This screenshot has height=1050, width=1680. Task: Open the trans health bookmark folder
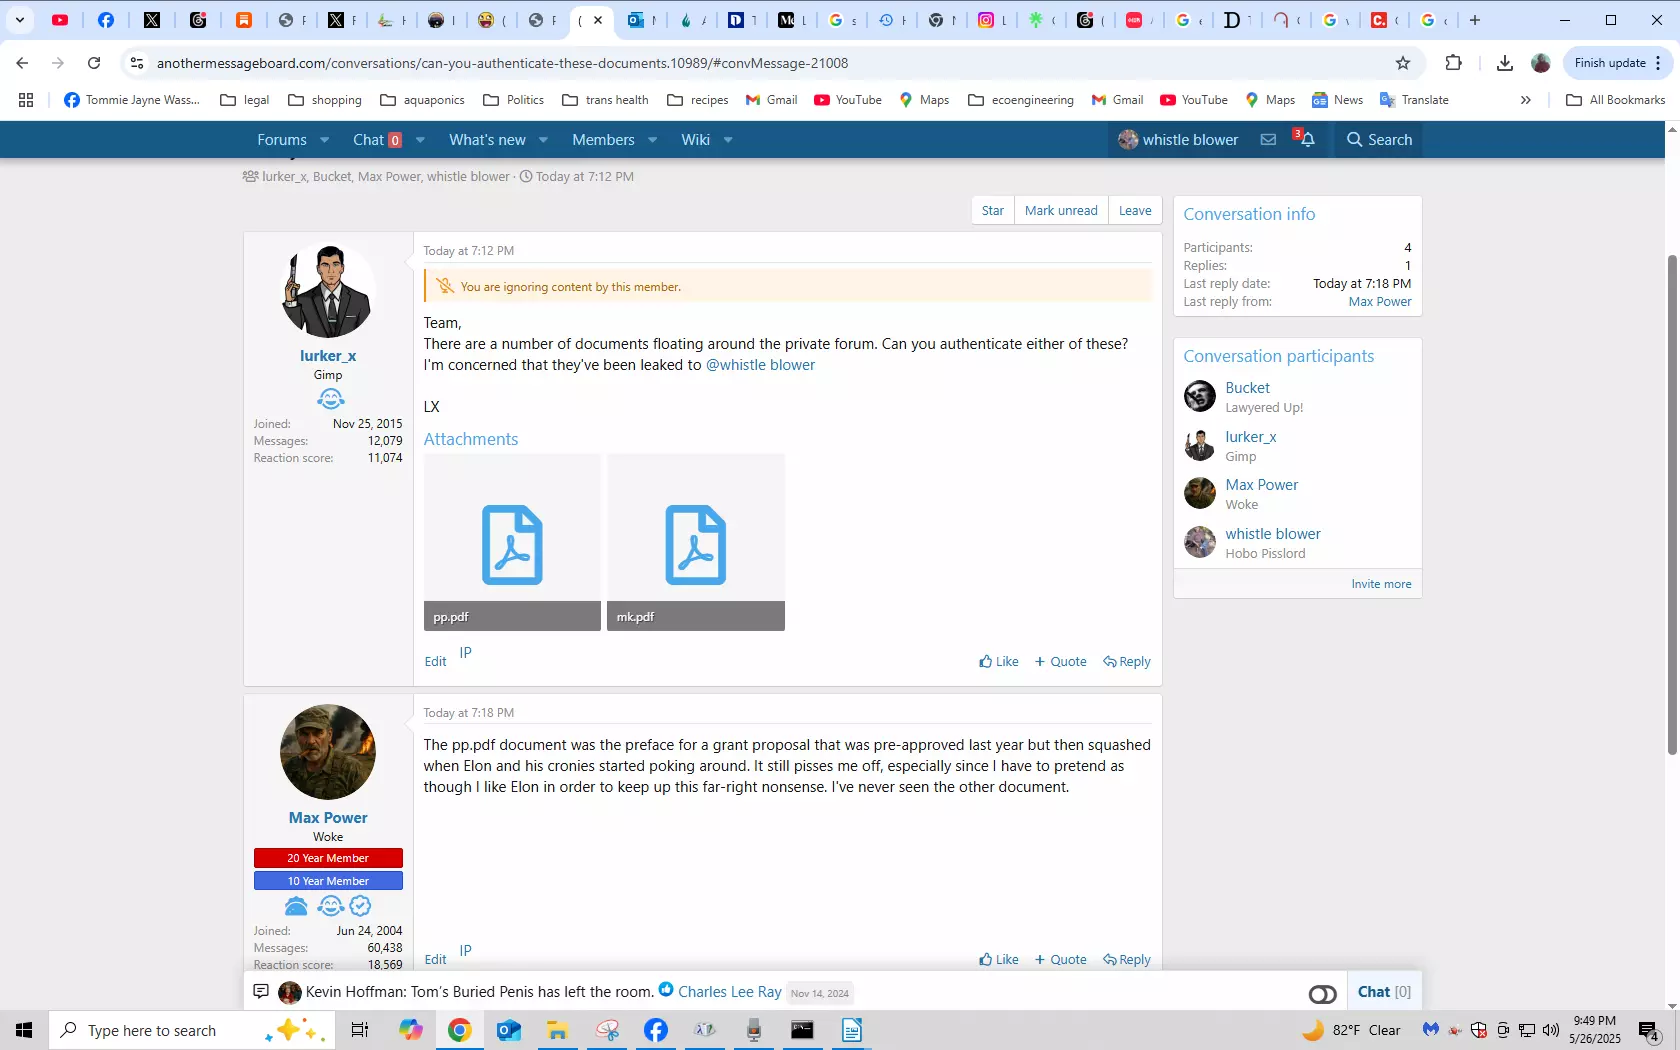click(605, 100)
